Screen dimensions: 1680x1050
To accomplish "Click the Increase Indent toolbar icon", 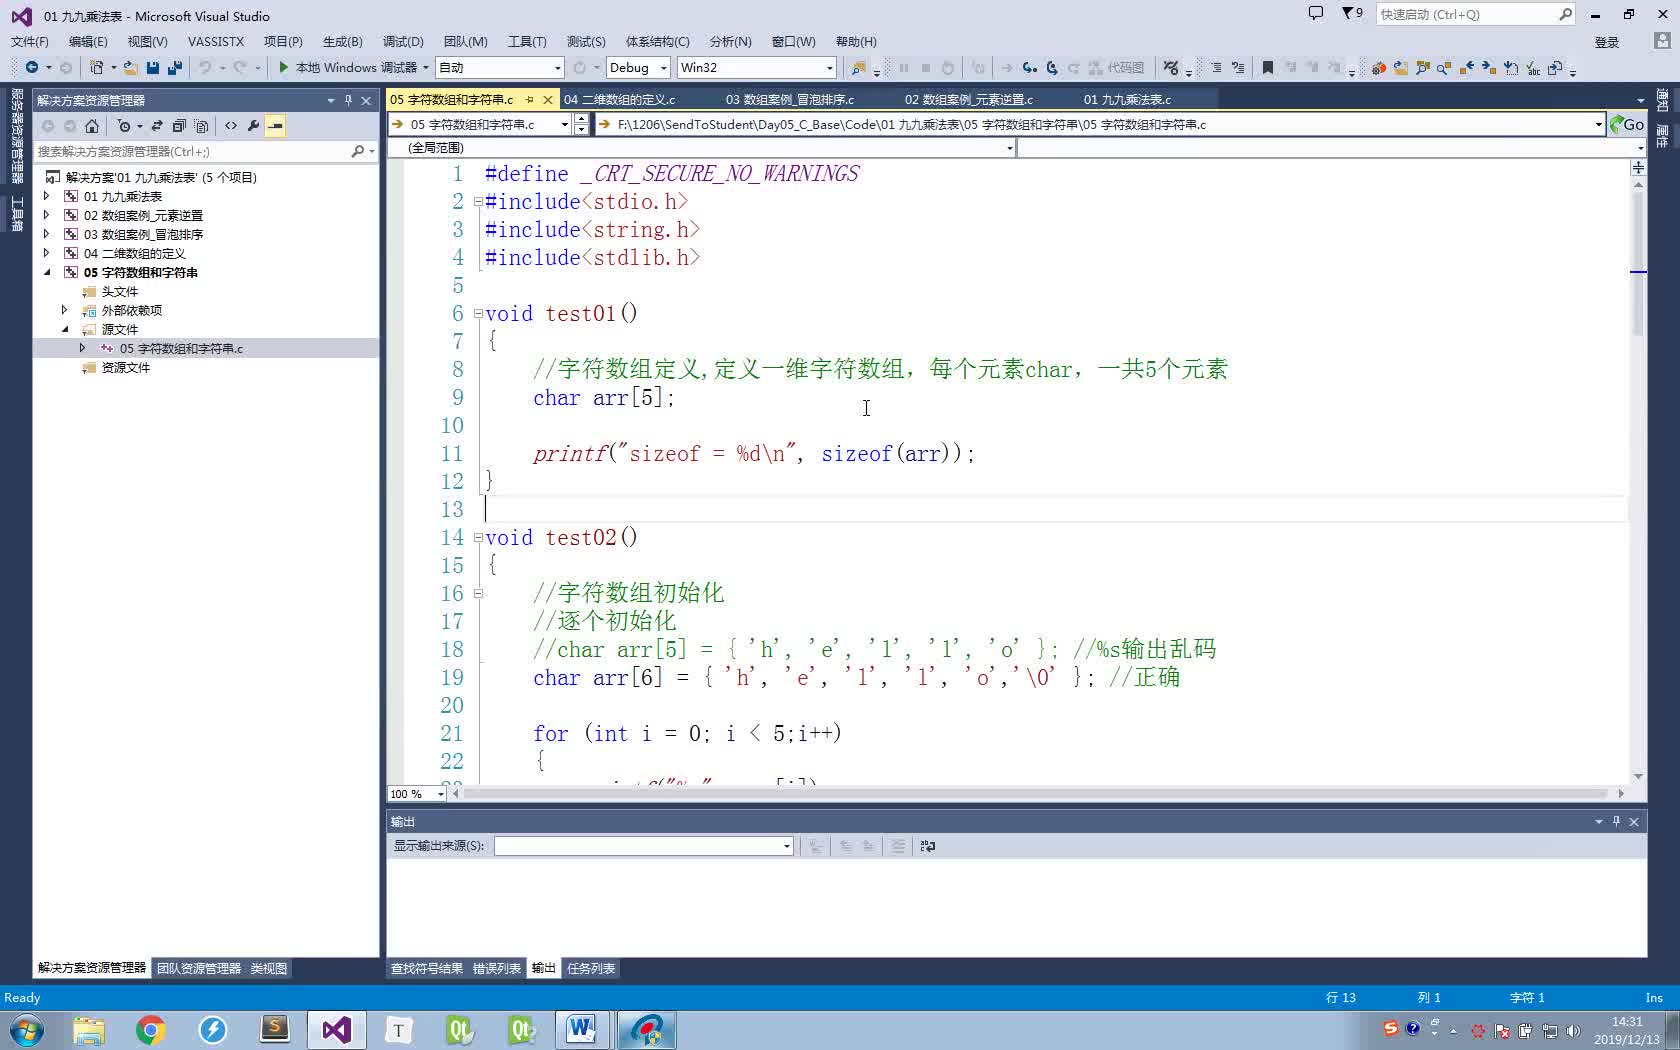I will [x=1238, y=67].
